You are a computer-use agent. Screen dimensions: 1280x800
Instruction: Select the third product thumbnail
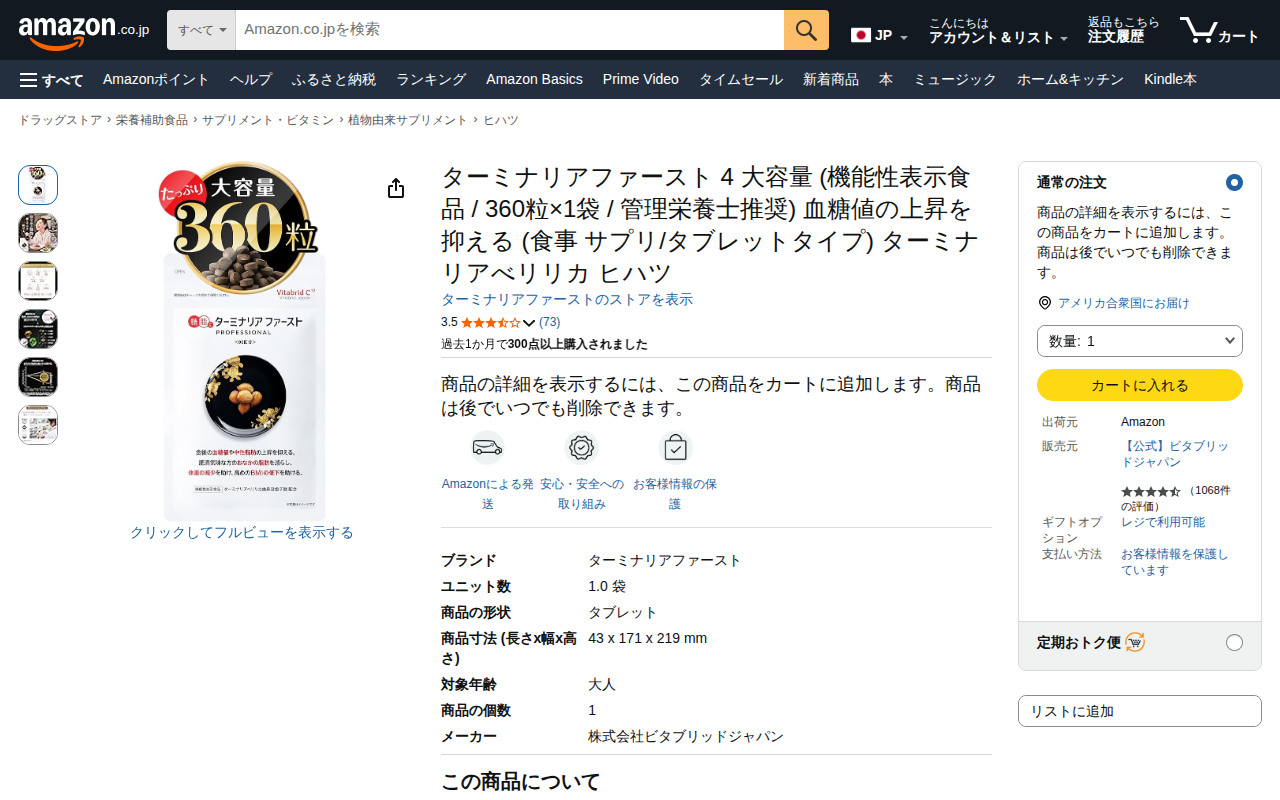[x=38, y=281]
